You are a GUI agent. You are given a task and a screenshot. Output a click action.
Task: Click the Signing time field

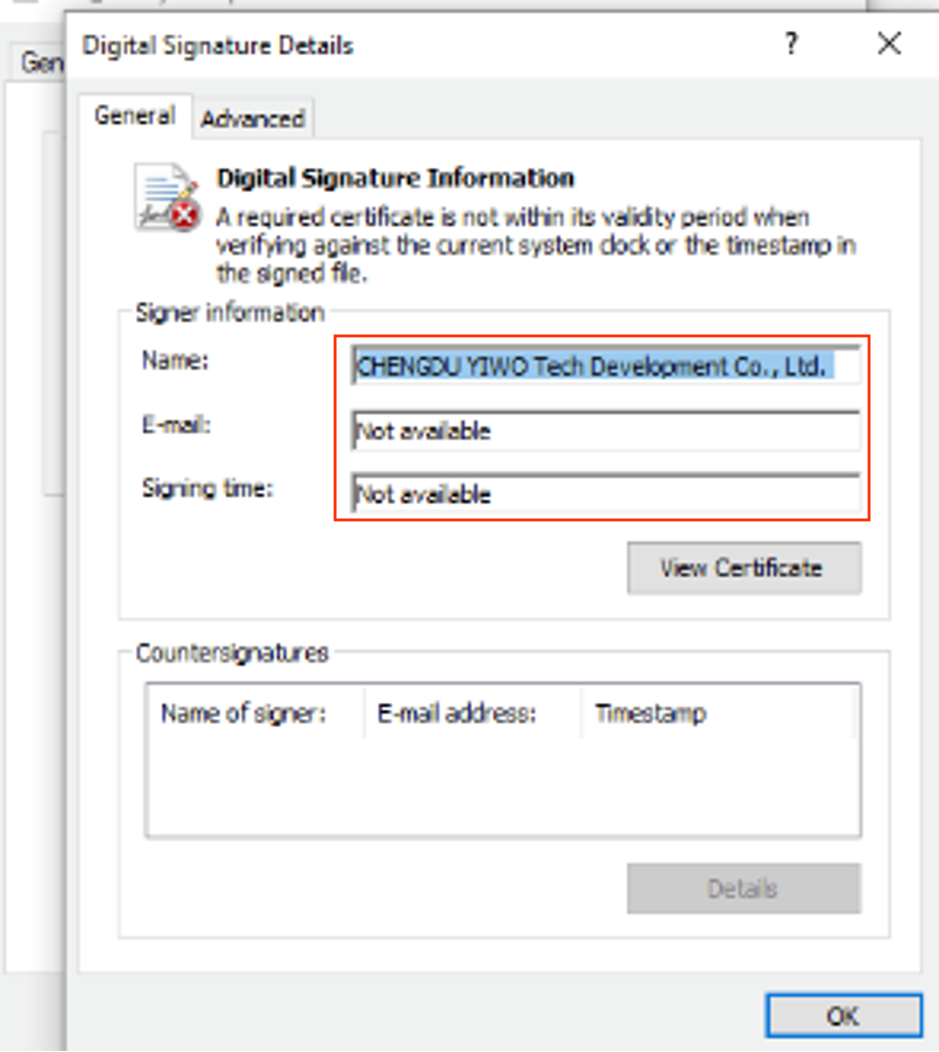pyautogui.click(x=606, y=493)
